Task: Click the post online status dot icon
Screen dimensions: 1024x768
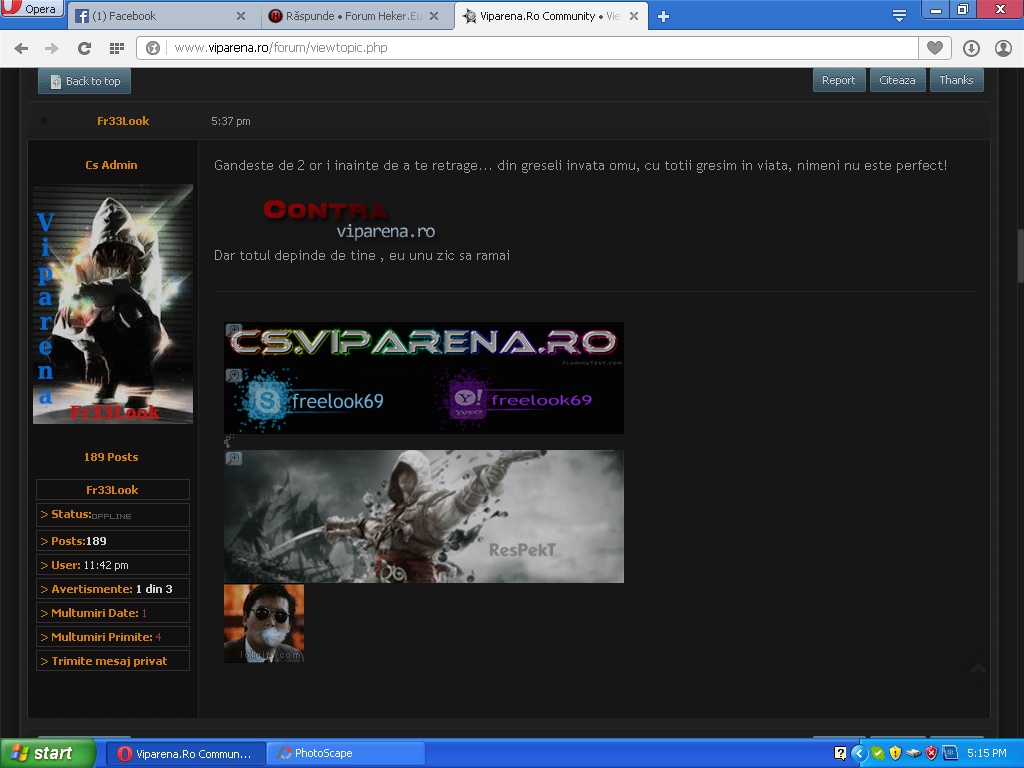Action: [x=44, y=120]
